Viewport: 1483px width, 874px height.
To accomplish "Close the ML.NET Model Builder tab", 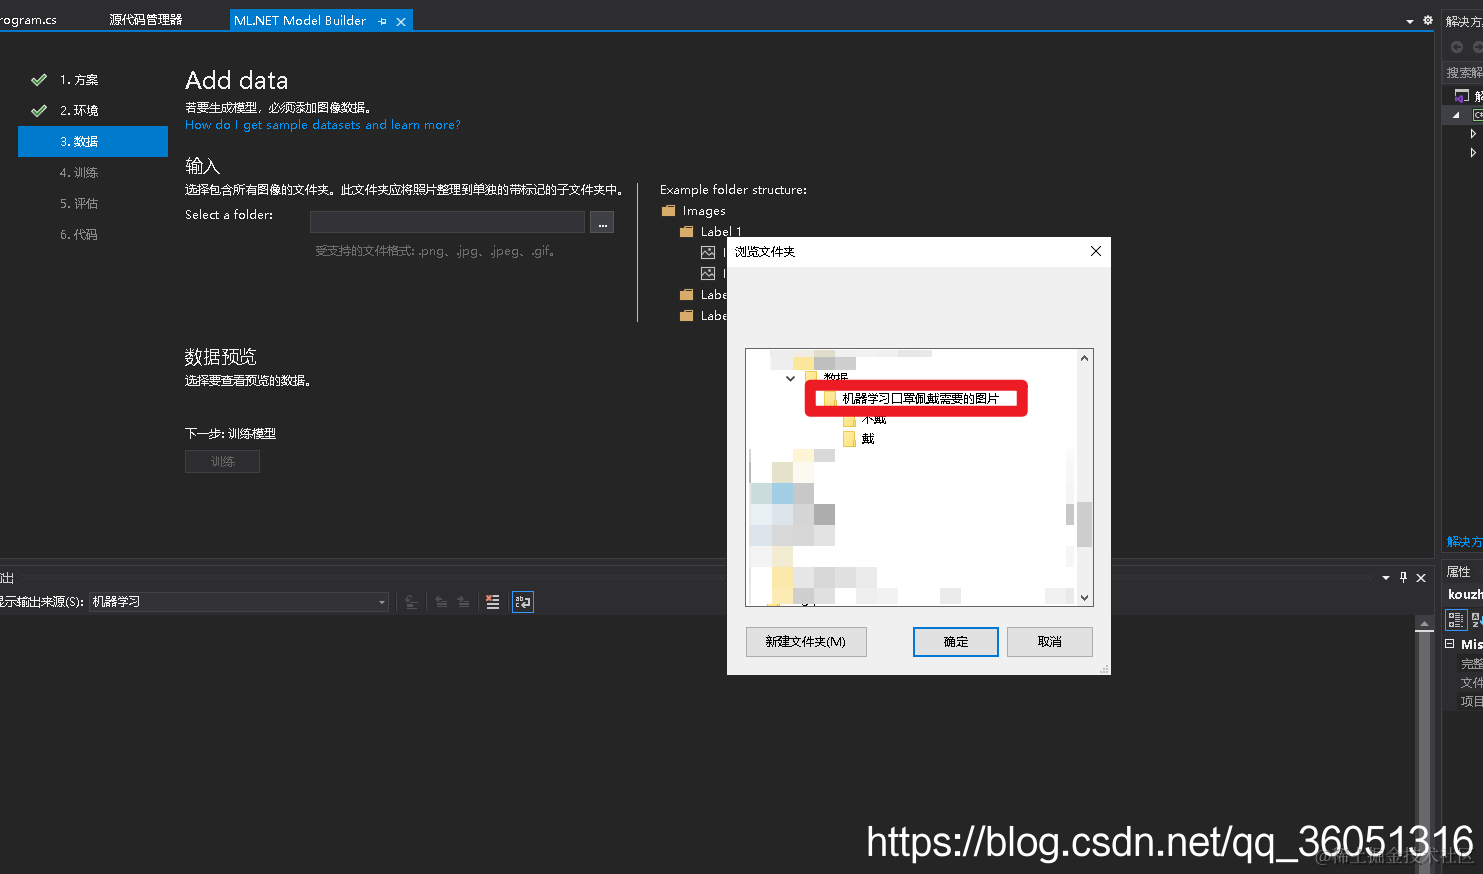I will pyautogui.click(x=401, y=21).
